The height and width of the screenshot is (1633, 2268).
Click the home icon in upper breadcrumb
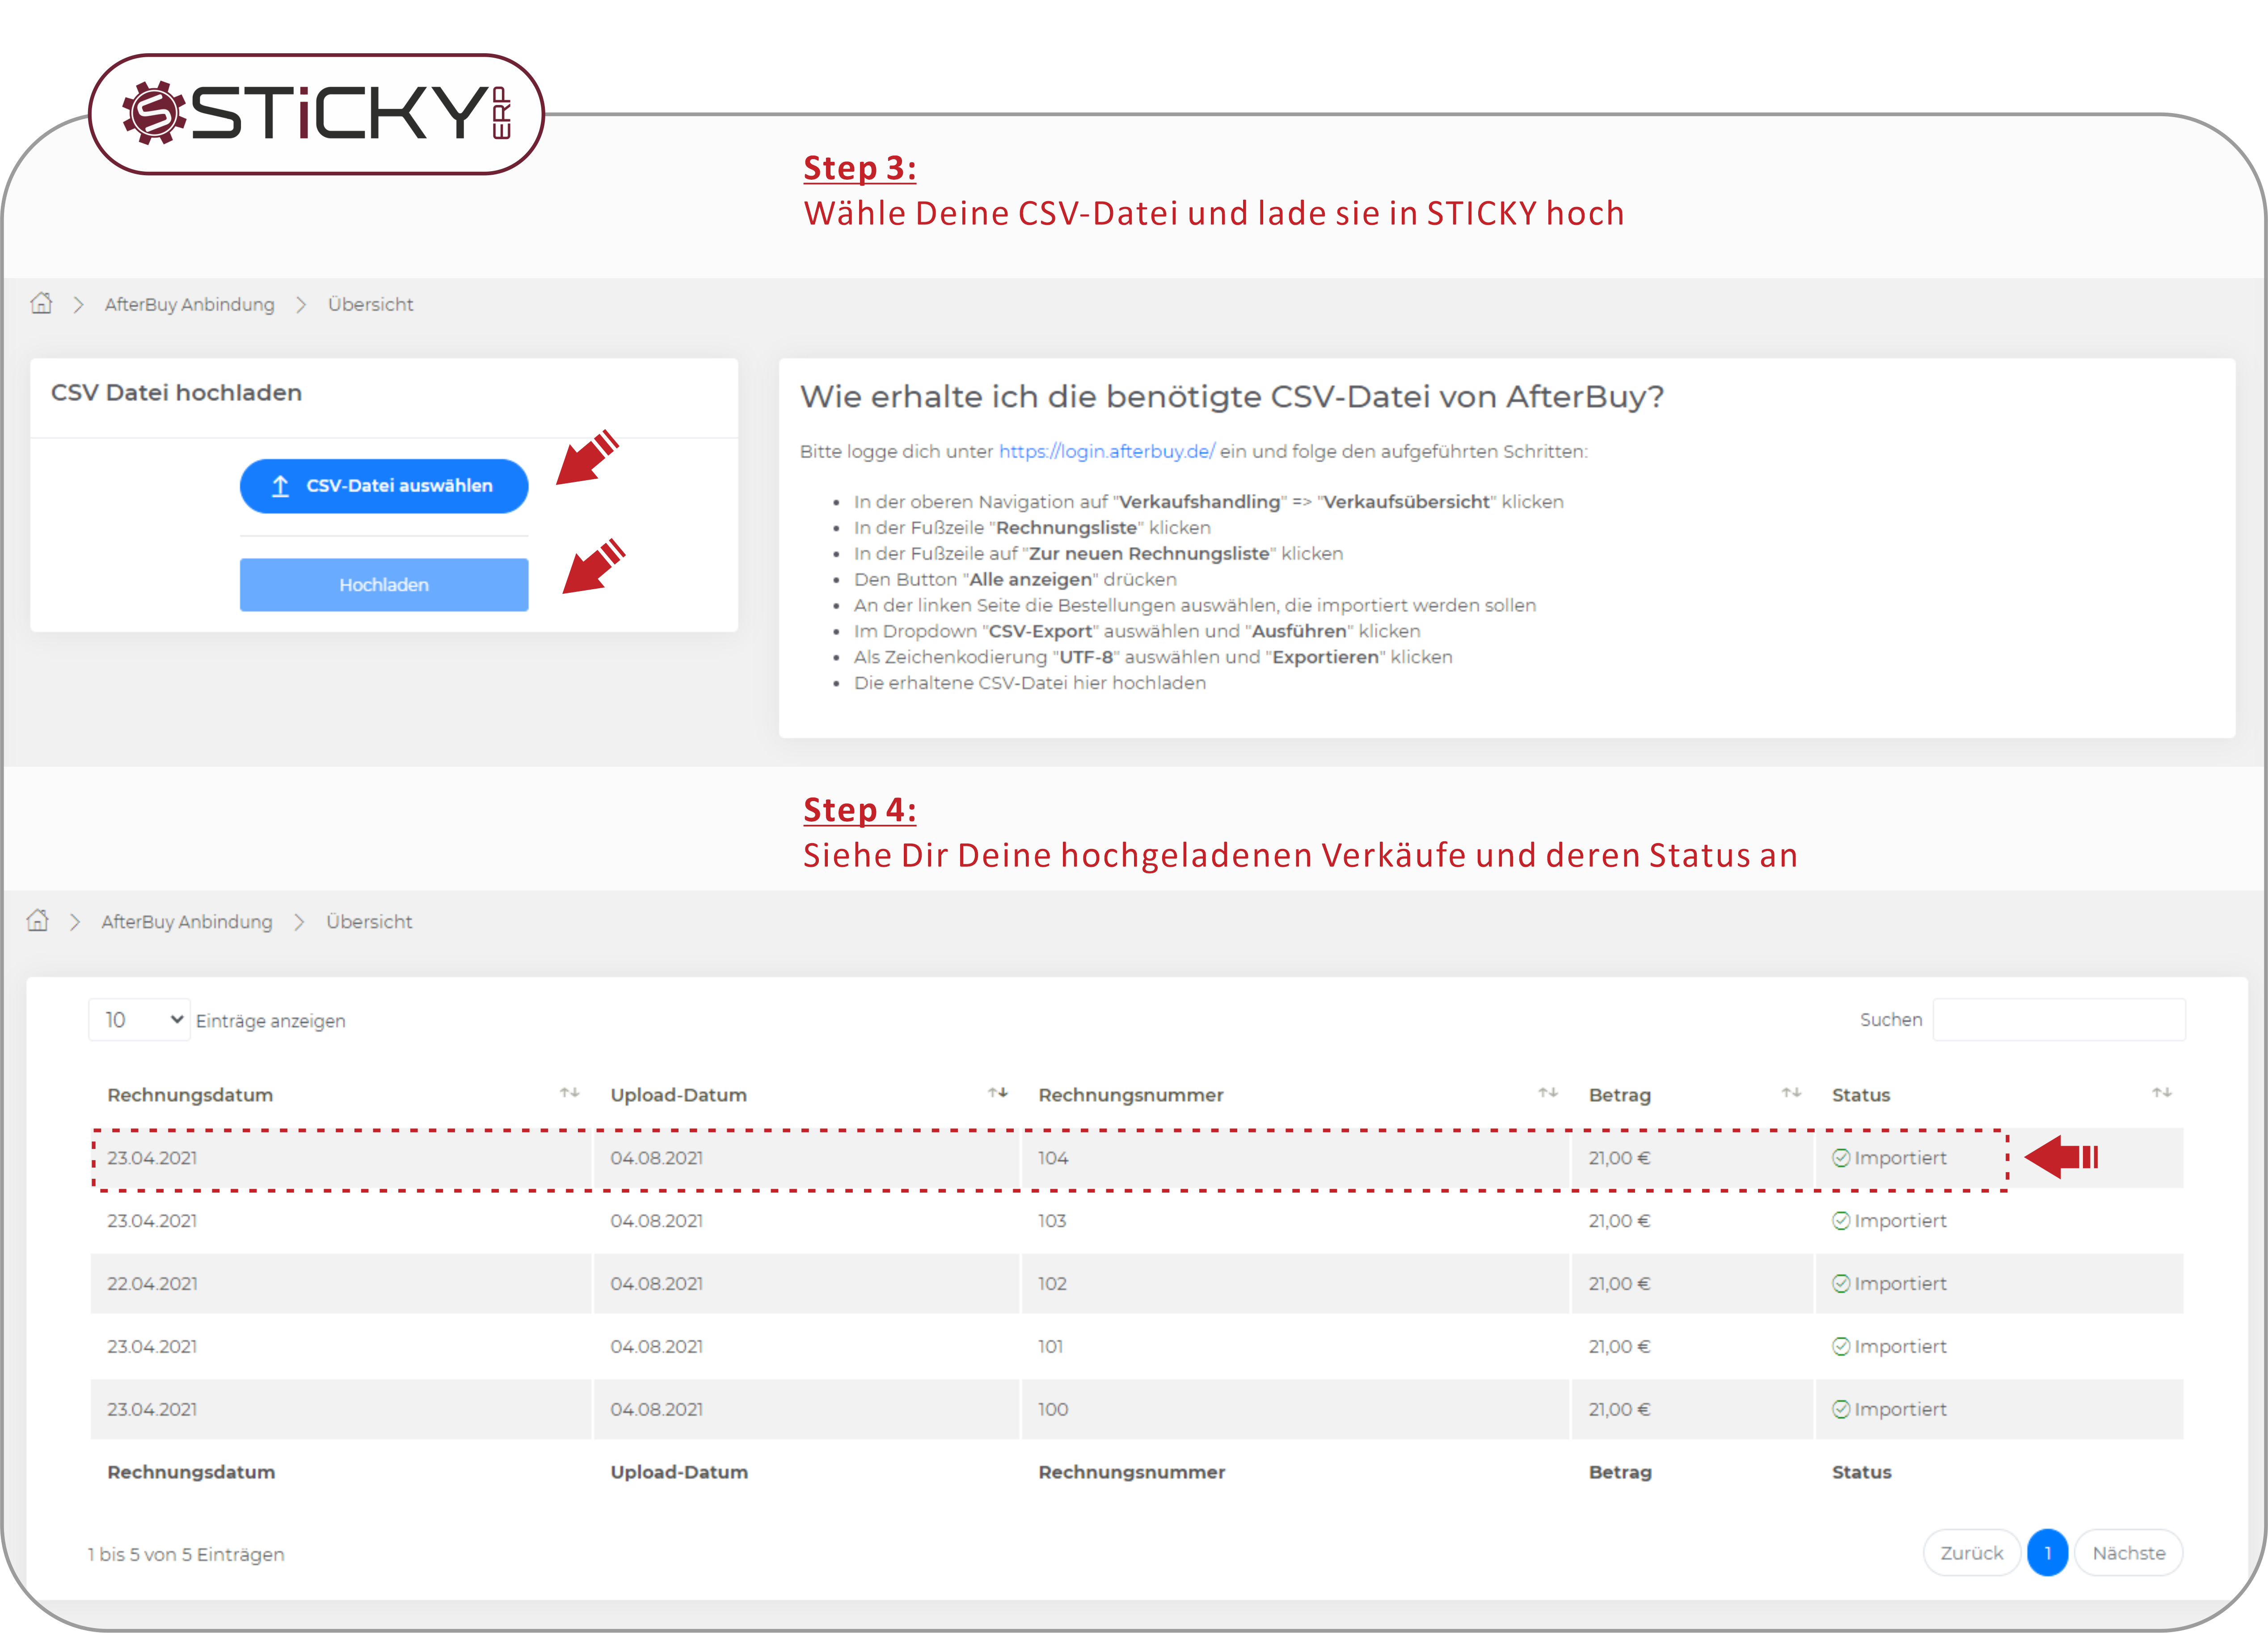(41, 303)
